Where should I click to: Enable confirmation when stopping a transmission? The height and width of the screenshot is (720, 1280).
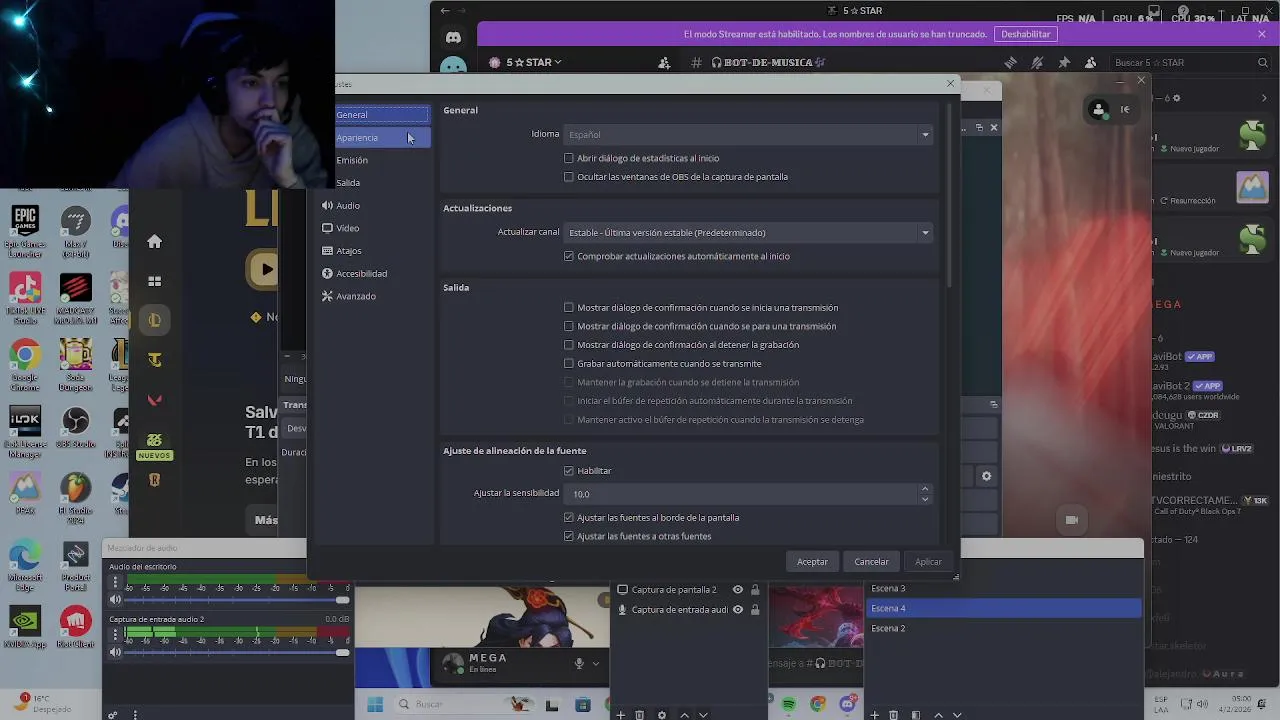(x=569, y=326)
